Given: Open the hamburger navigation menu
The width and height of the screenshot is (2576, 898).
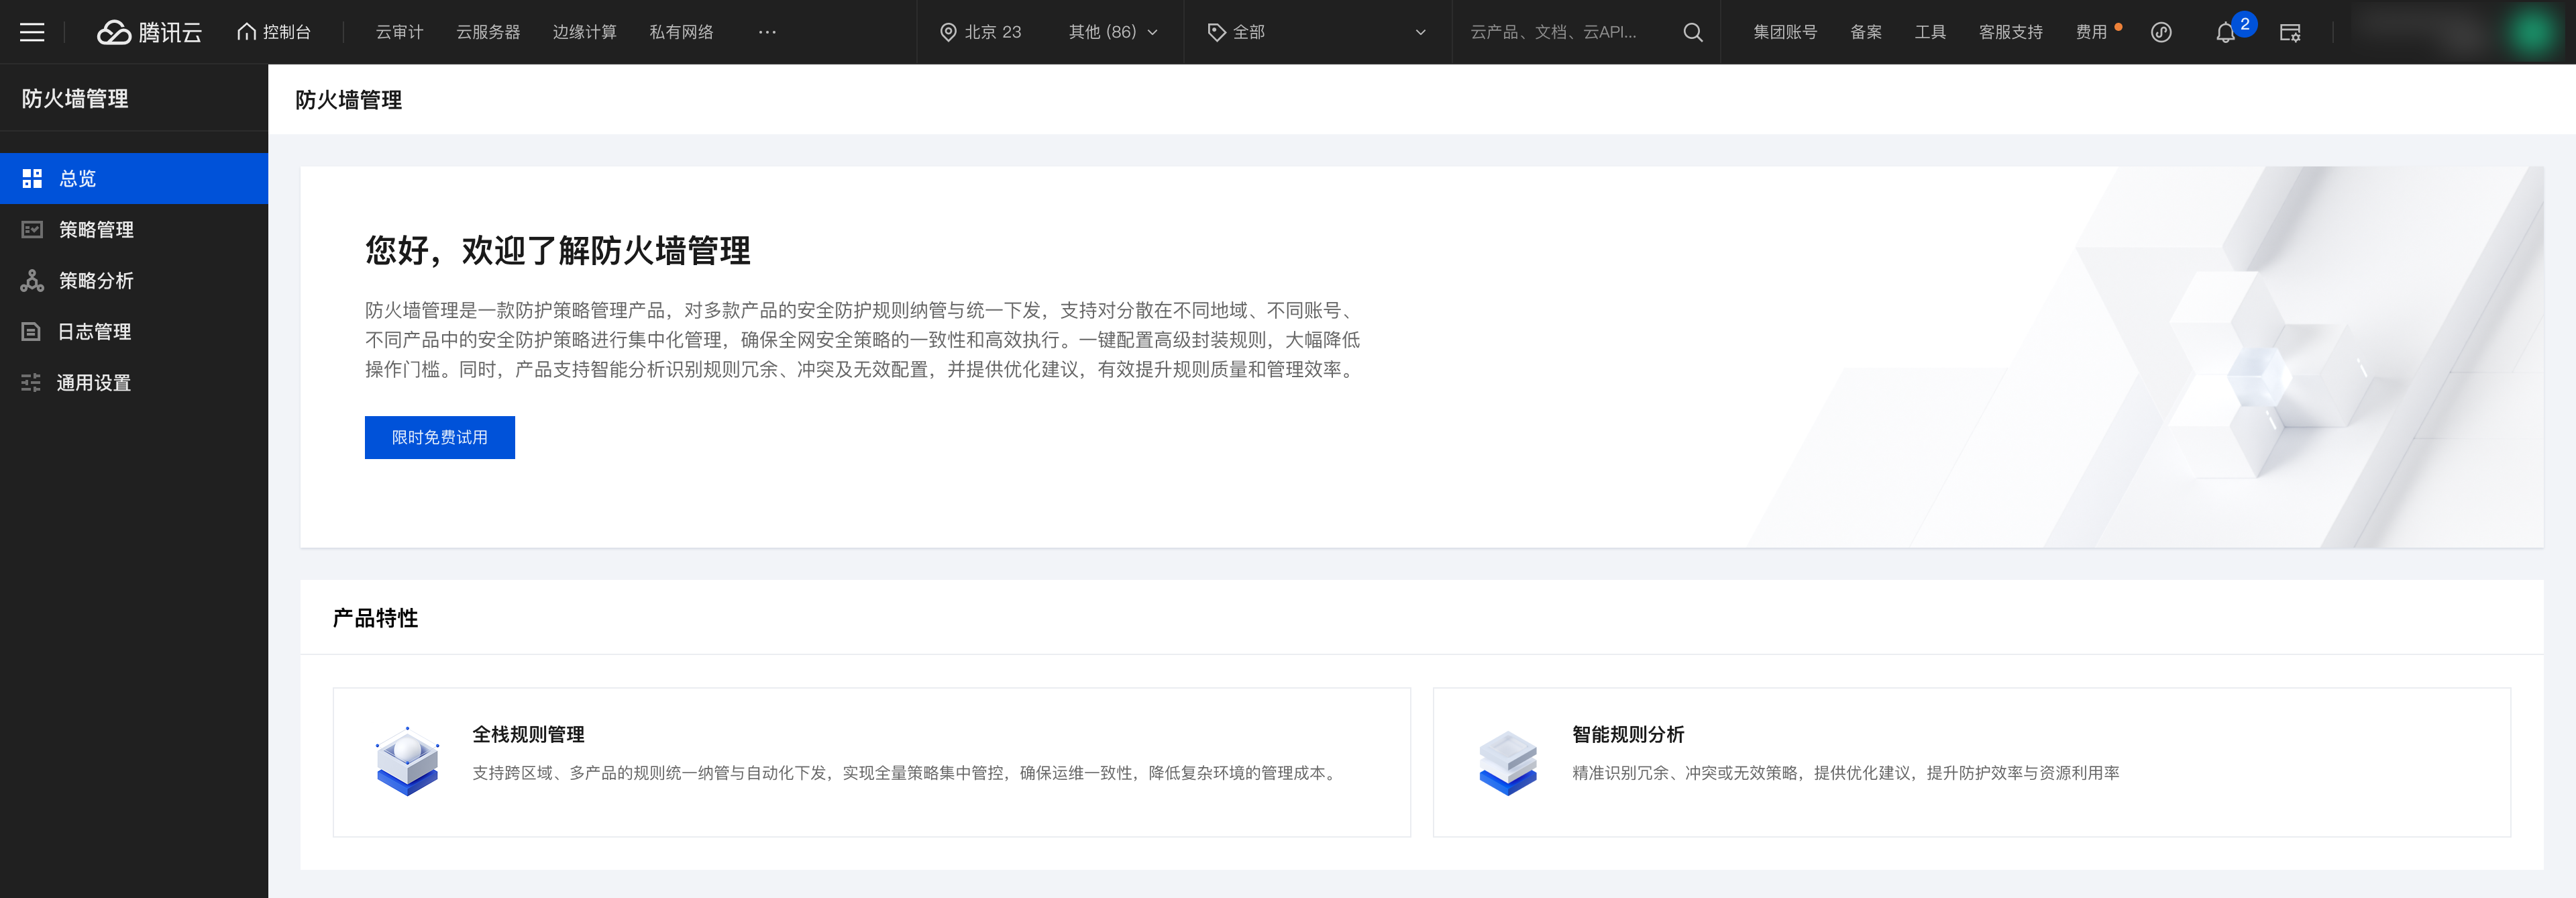Looking at the screenshot, I should (x=32, y=32).
